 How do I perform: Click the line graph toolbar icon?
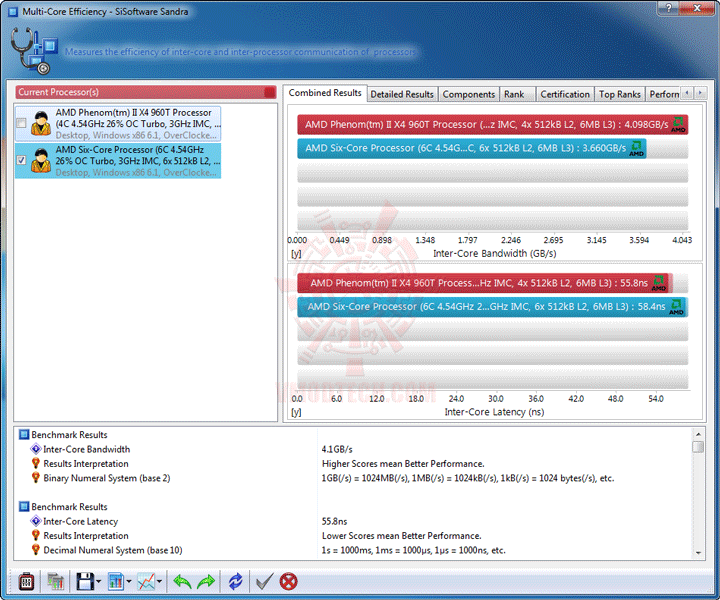point(146,582)
